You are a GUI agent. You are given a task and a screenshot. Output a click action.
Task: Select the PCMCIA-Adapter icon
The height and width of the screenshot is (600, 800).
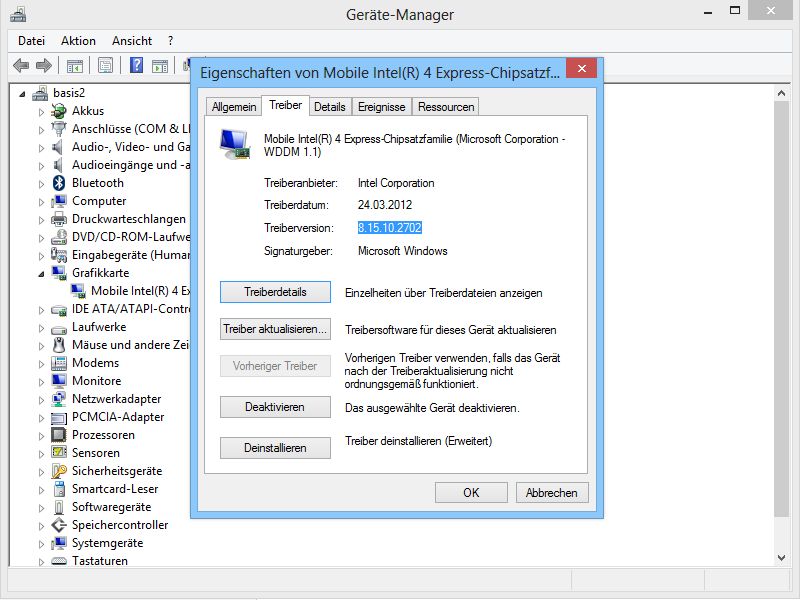(x=59, y=417)
